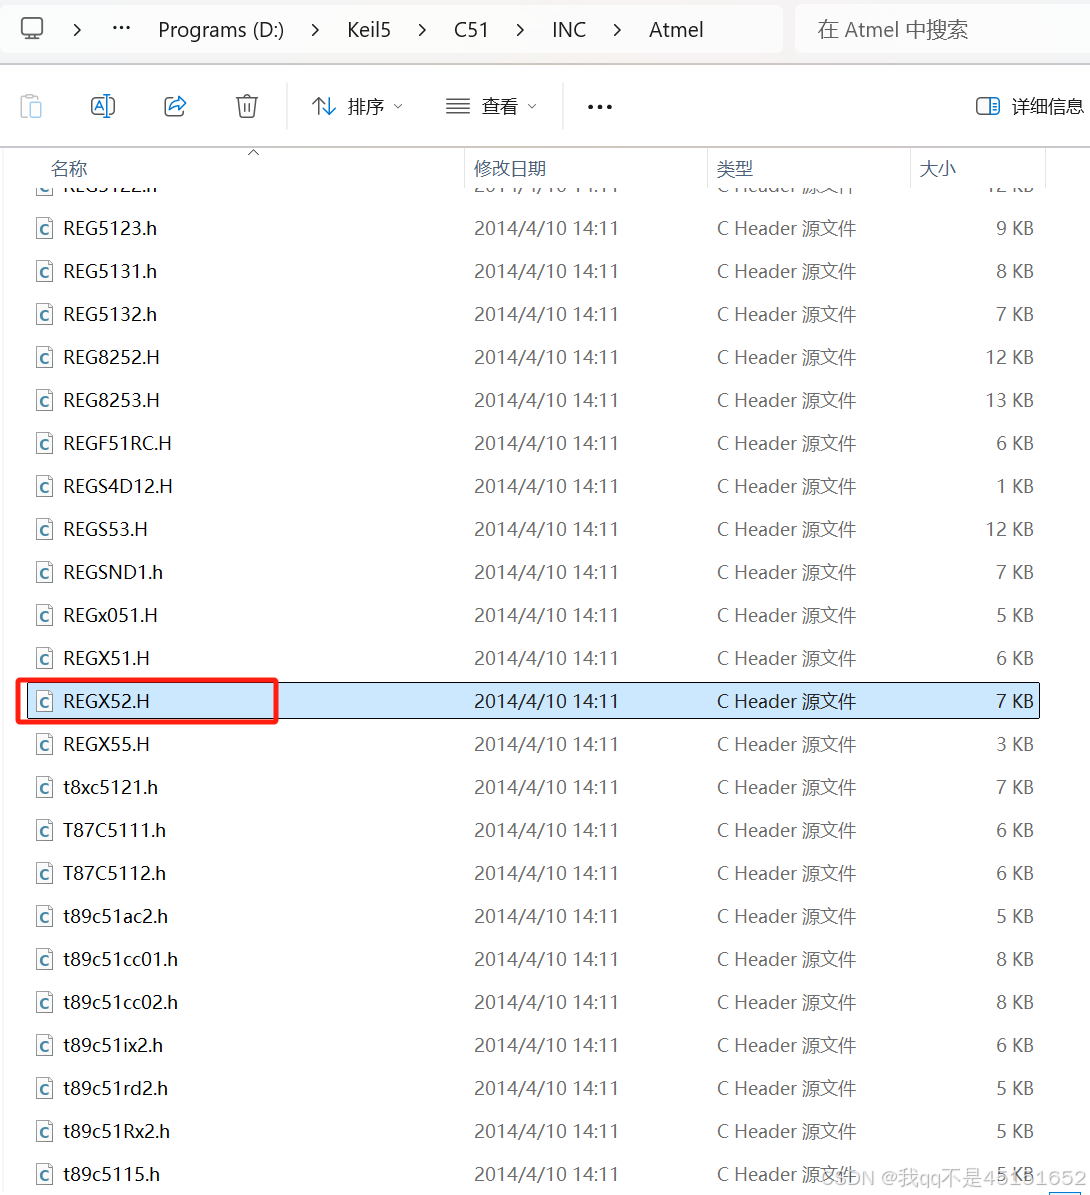This screenshot has width=1090, height=1195.
Task: Click the ellipsis breadcrumb for hidden path
Action: 121,29
